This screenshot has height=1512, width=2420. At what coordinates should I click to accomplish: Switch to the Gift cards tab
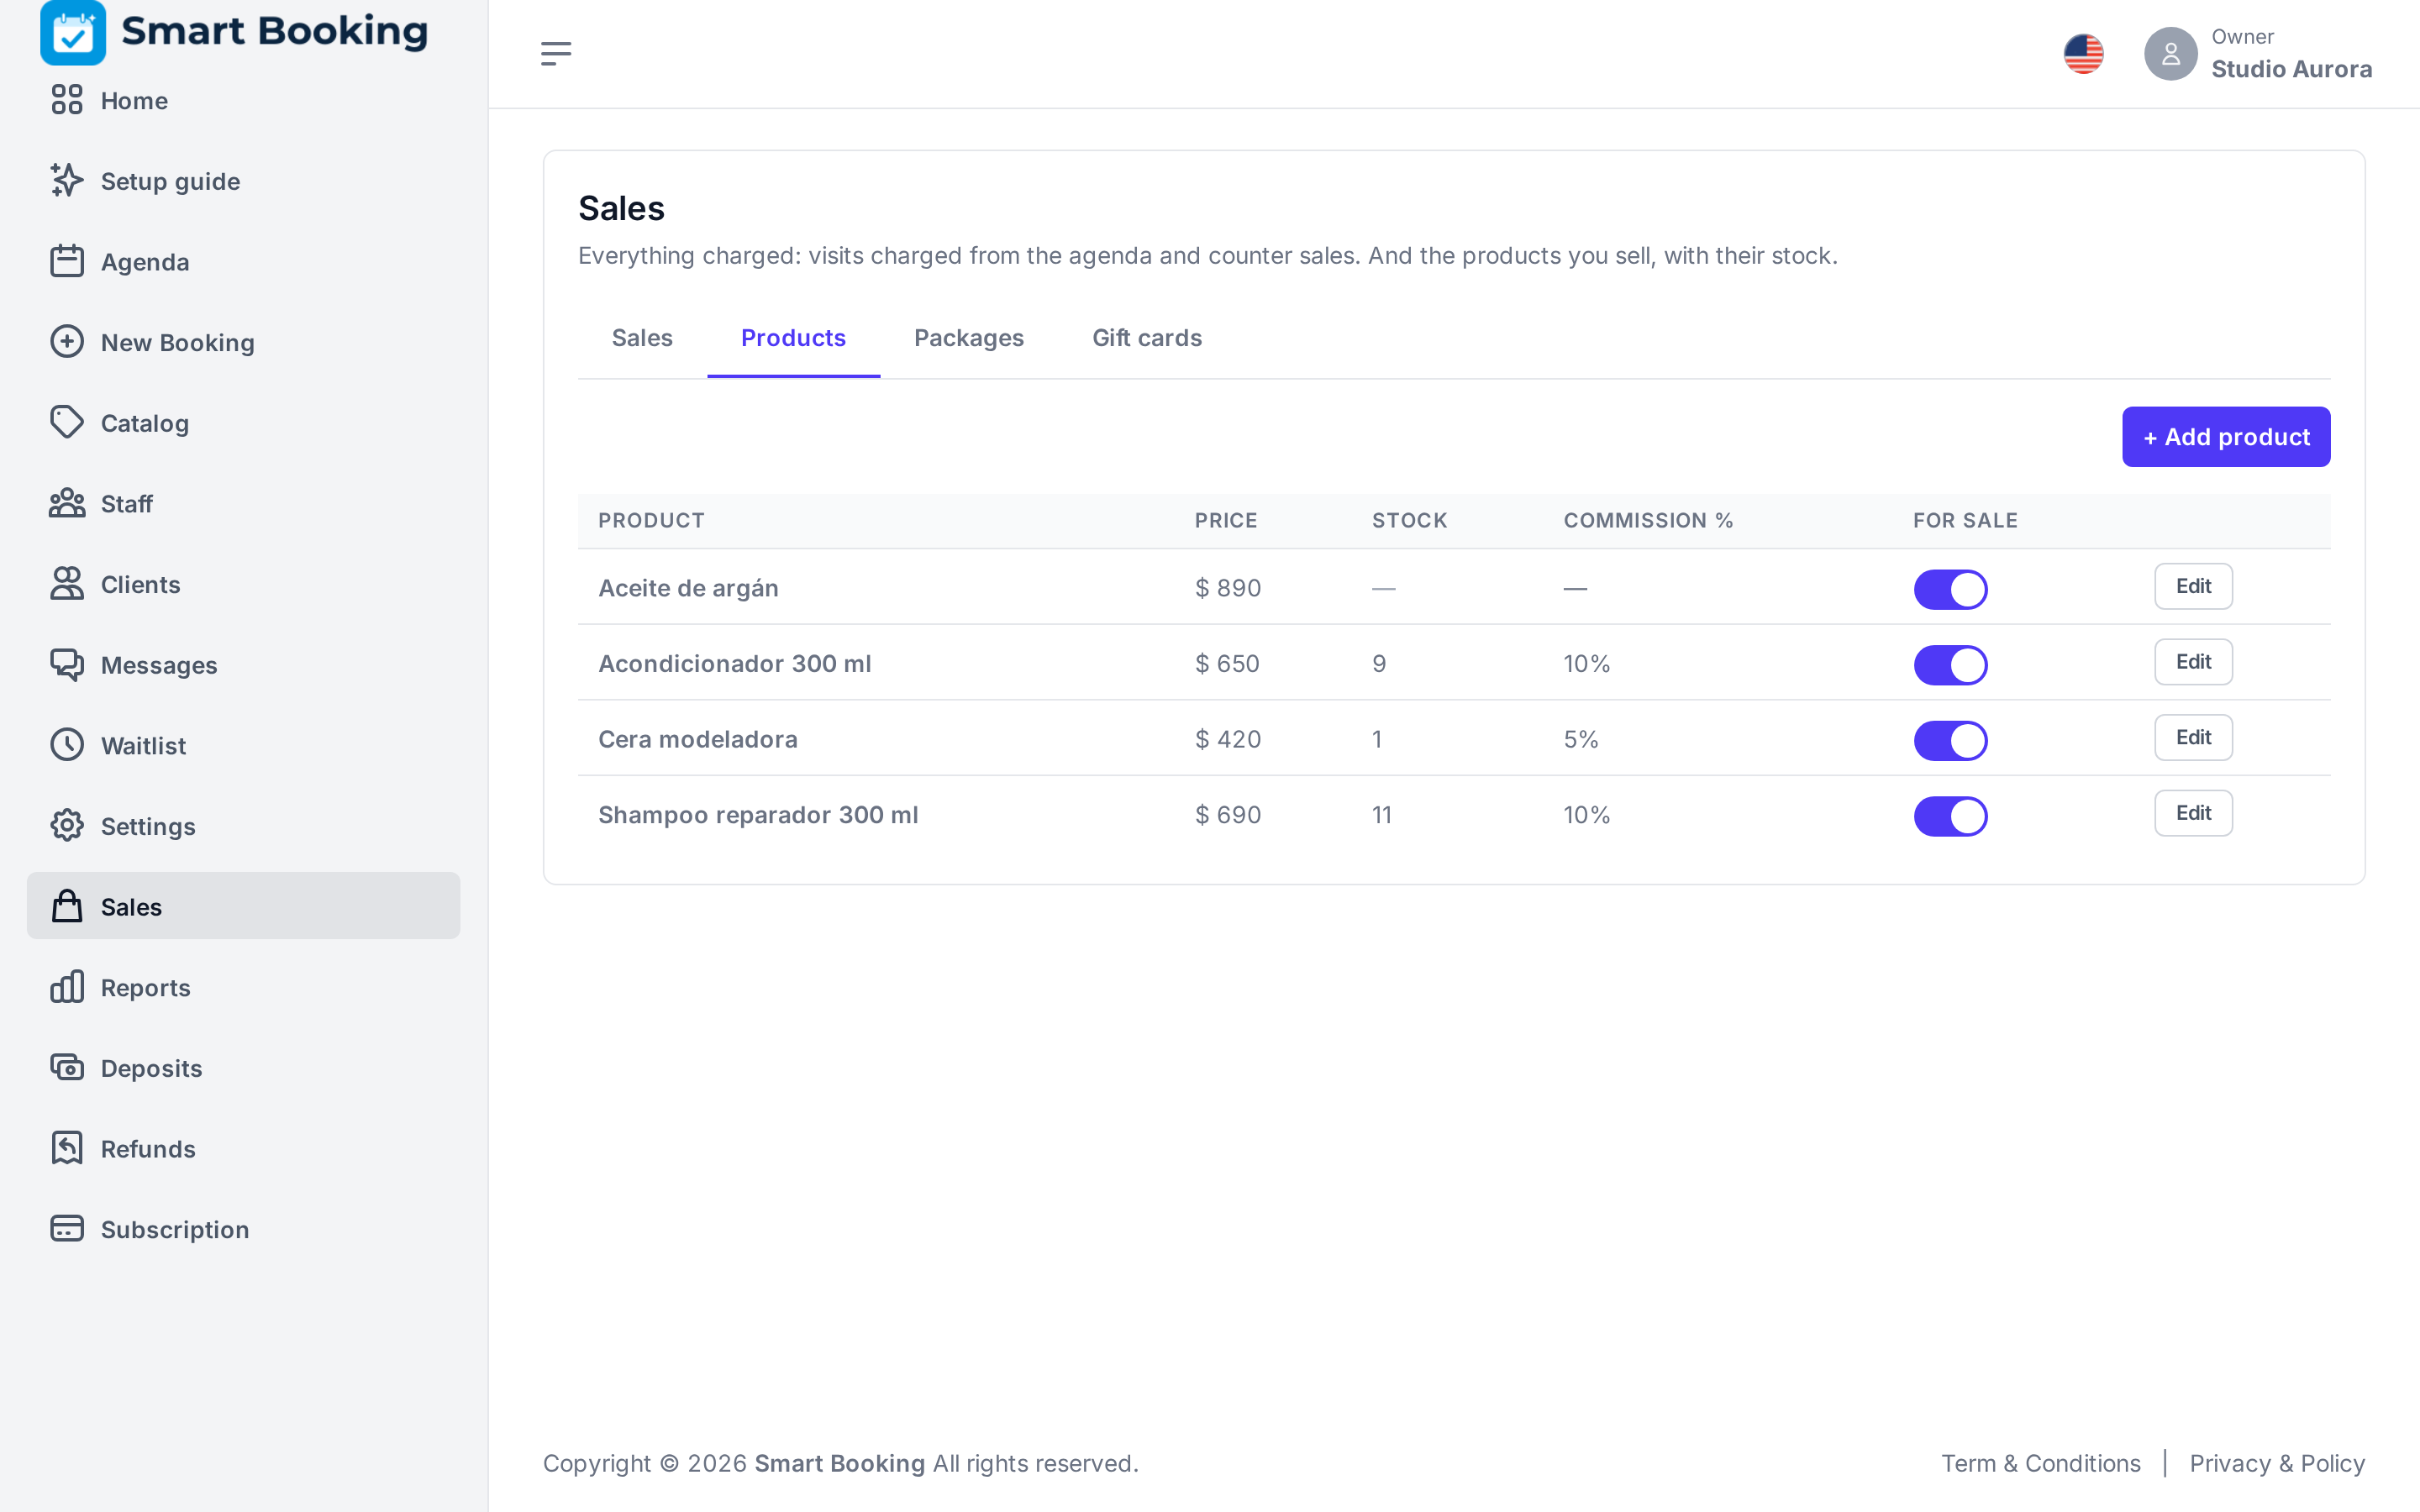point(1146,339)
